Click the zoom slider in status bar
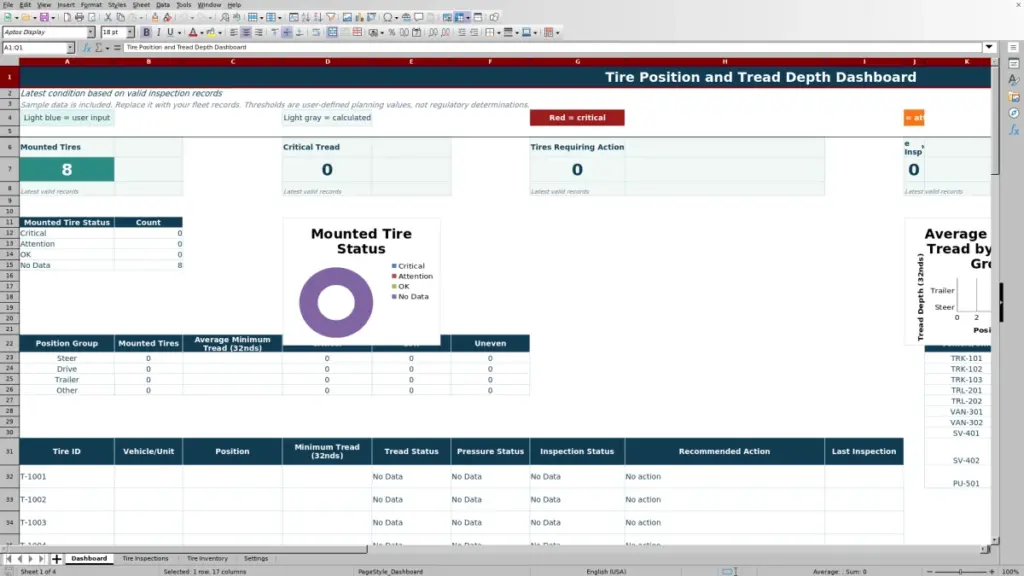The image size is (1024, 576). click(x=961, y=571)
